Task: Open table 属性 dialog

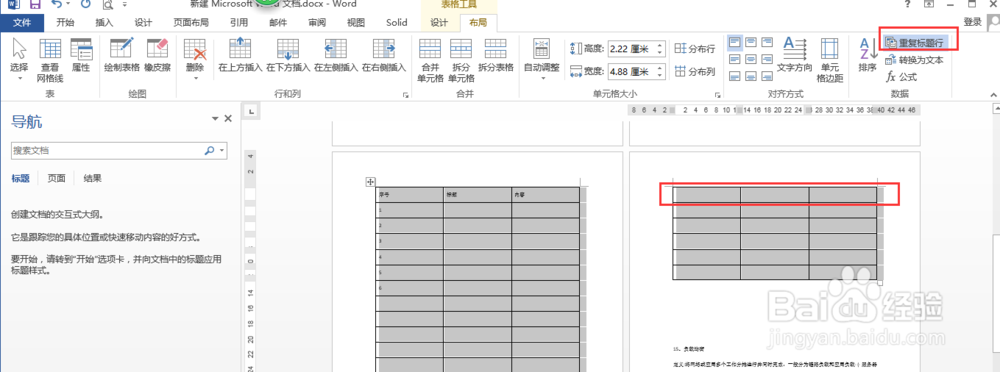Action: point(81,55)
